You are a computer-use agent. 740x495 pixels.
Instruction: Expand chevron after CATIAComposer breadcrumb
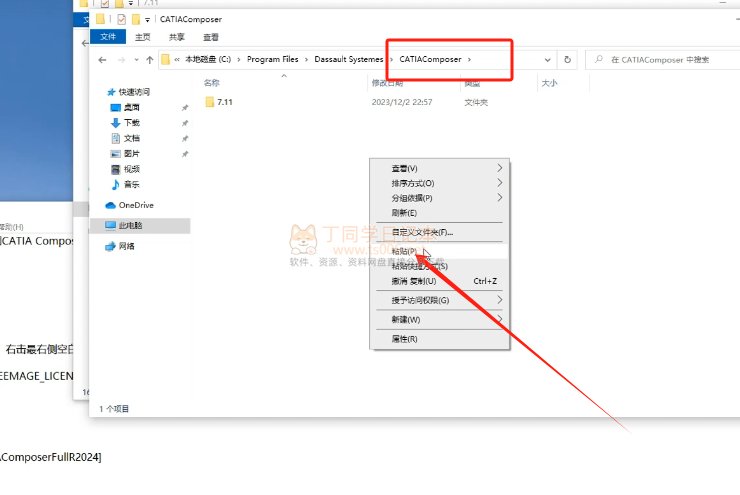pyautogui.click(x=469, y=59)
